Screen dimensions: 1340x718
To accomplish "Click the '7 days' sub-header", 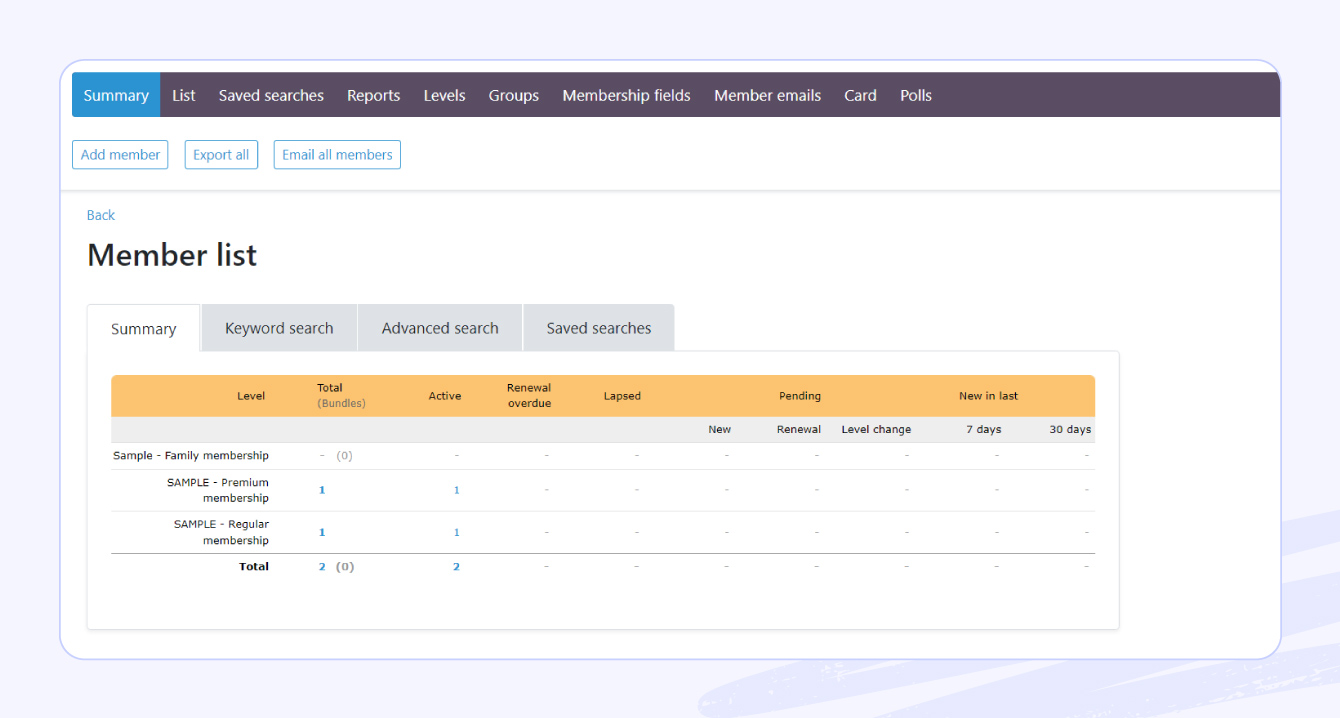I will click(983, 429).
